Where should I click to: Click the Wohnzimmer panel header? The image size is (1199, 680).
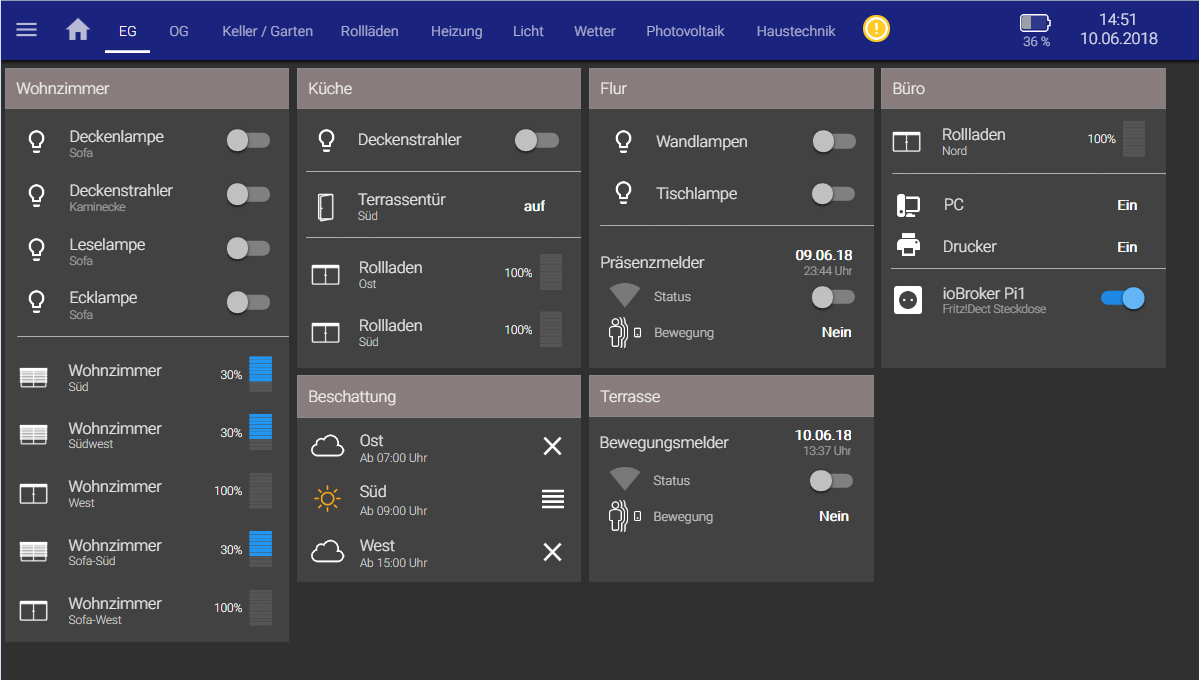pos(147,89)
